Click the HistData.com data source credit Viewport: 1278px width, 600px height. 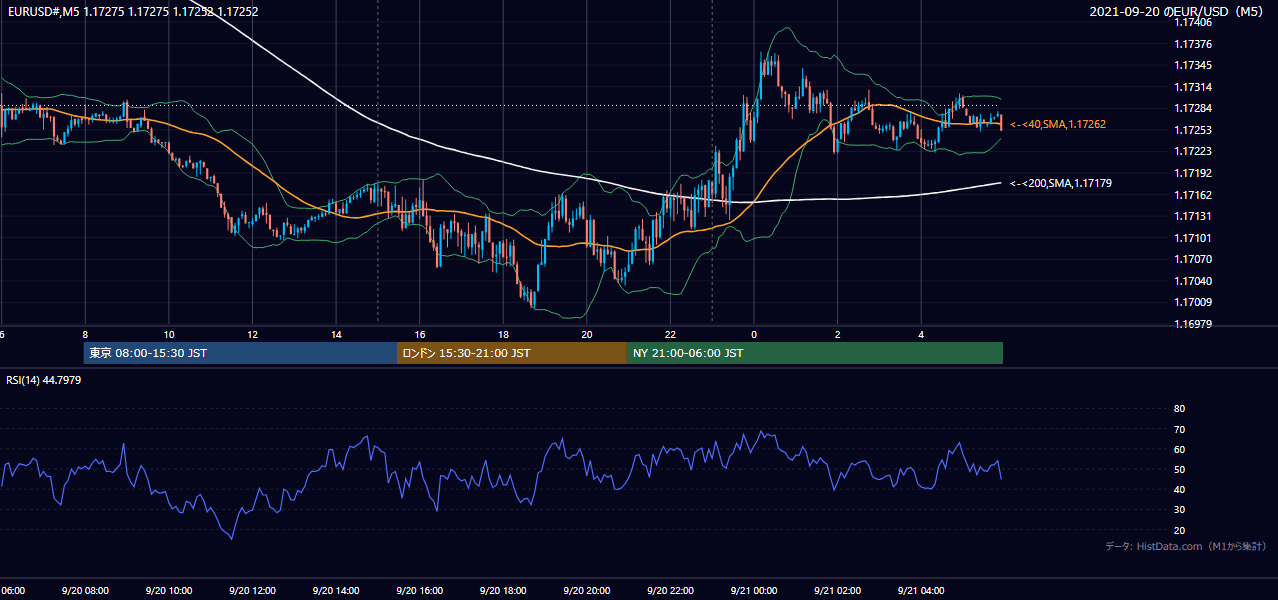tap(1186, 546)
